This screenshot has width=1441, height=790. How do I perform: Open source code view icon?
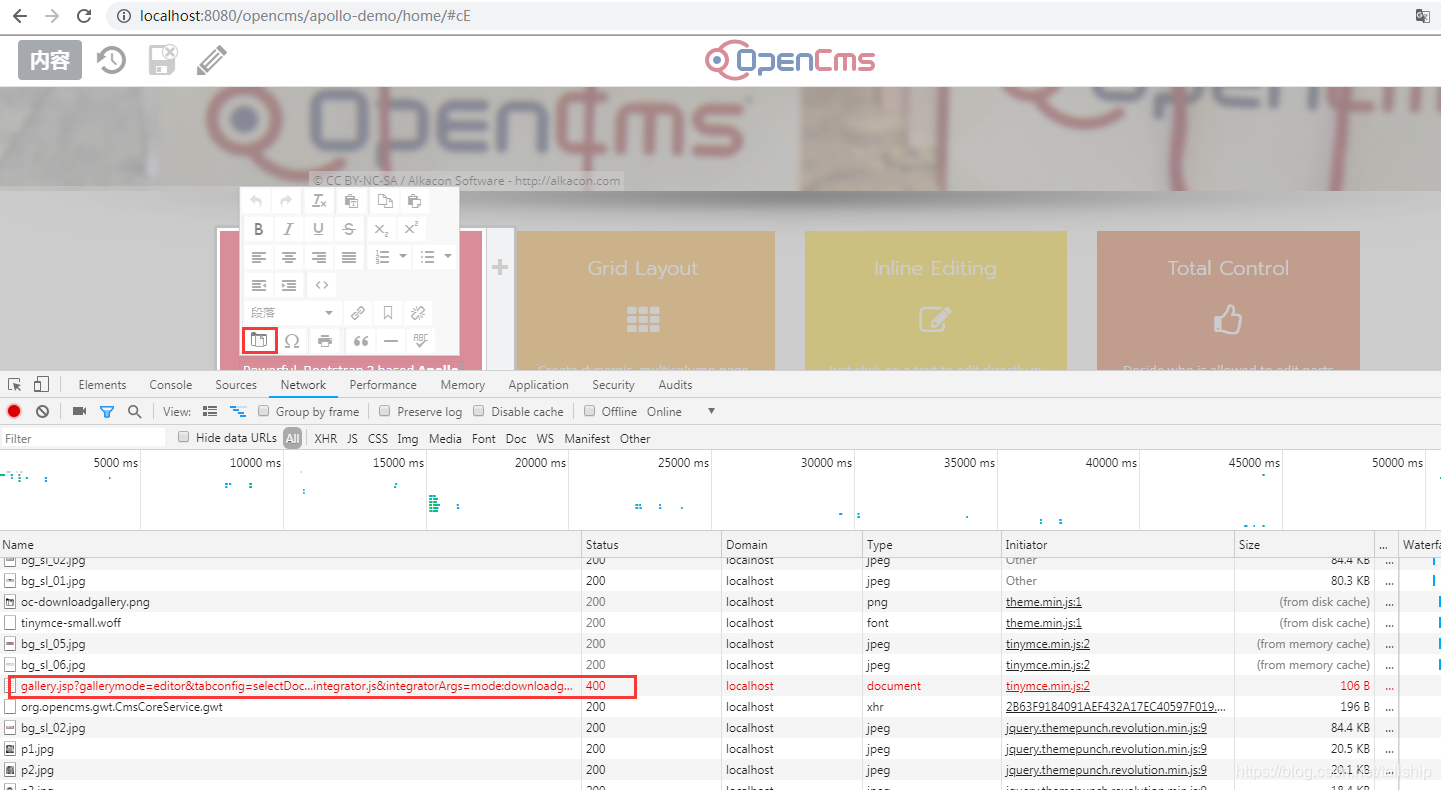[x=322, y=285]
